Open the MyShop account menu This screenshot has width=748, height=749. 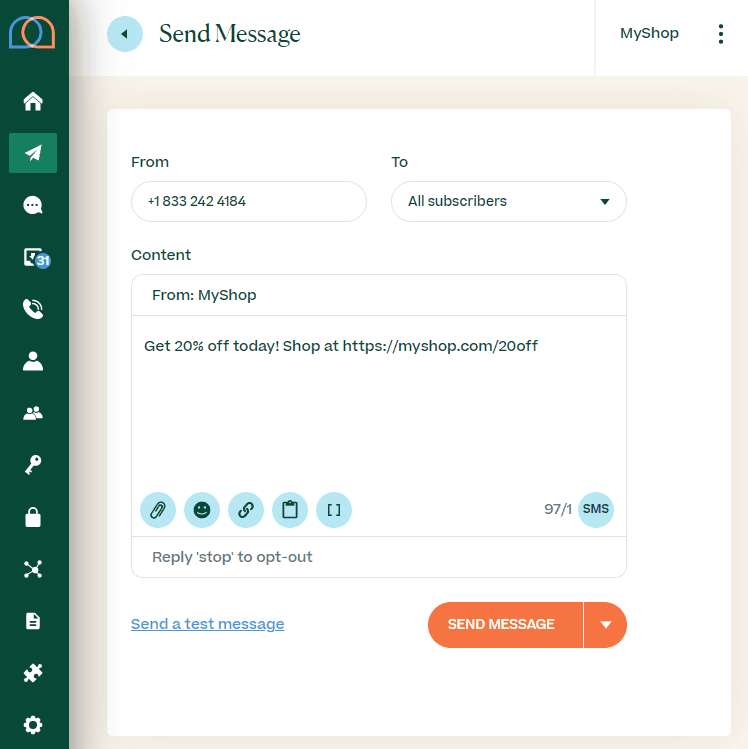649,33
